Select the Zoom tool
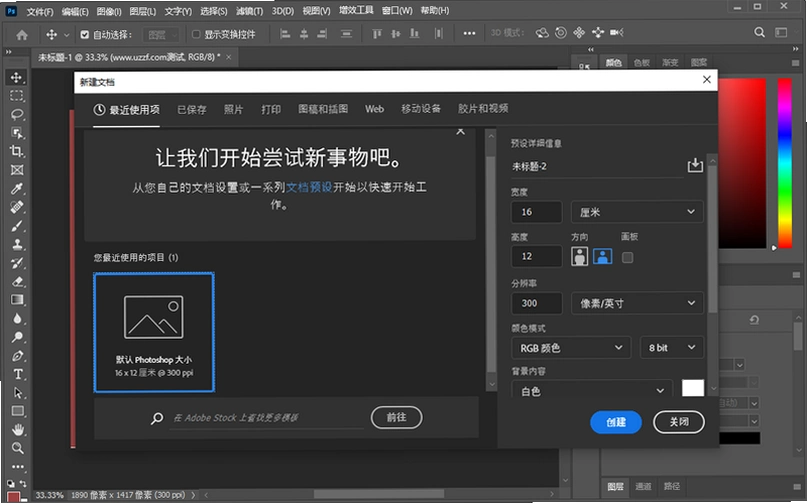 pyautogui.click(x=16, y=448)
